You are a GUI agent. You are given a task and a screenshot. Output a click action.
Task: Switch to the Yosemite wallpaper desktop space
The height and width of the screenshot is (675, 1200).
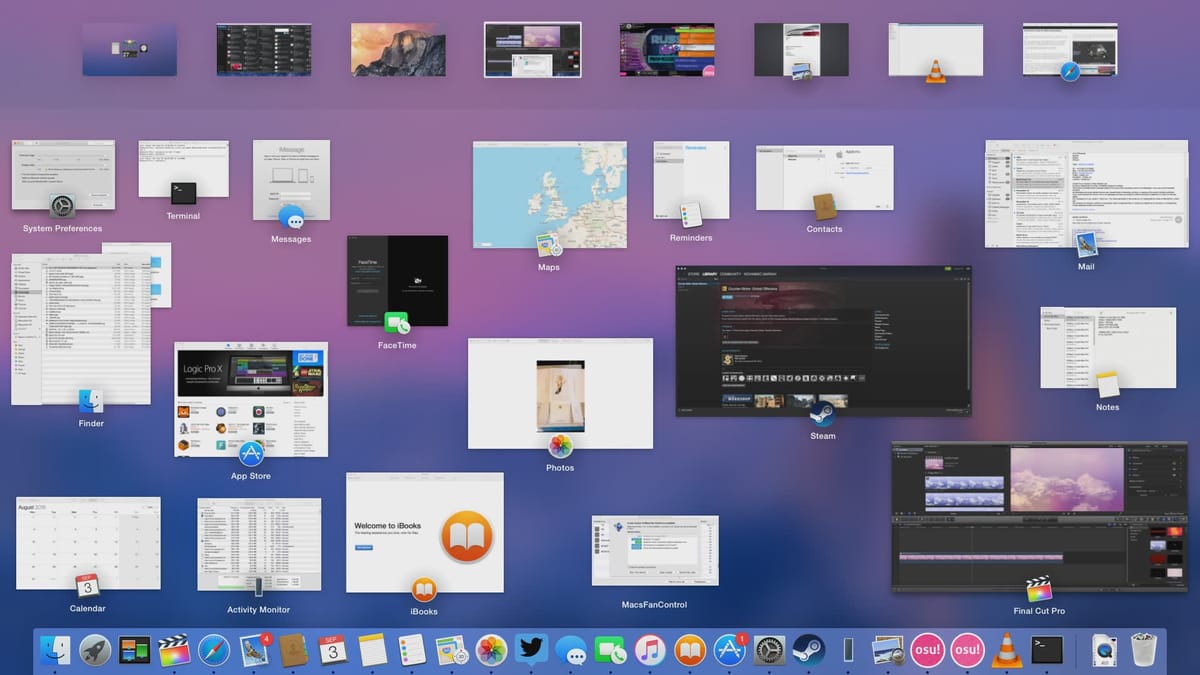pyautogui.click(x=398, y=50)
